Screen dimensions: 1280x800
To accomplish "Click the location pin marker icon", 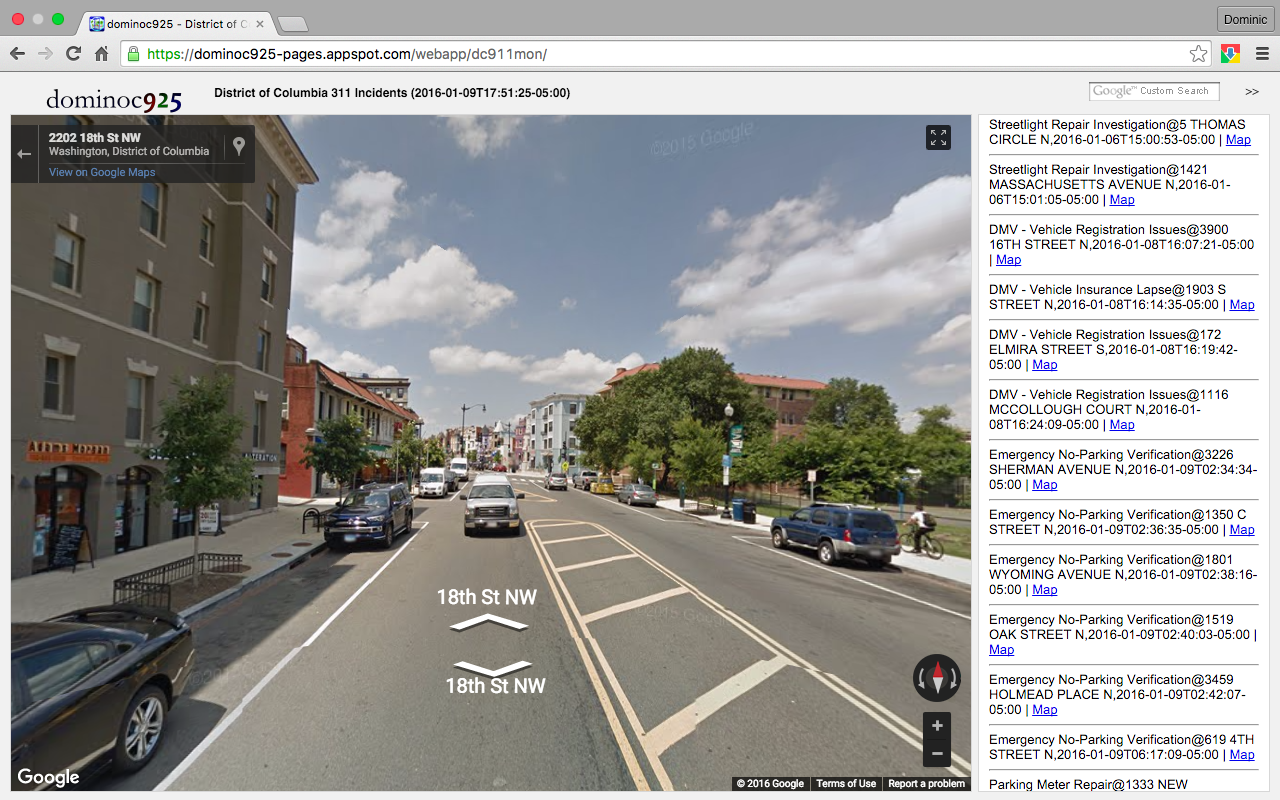I will [x=239, y=147].
